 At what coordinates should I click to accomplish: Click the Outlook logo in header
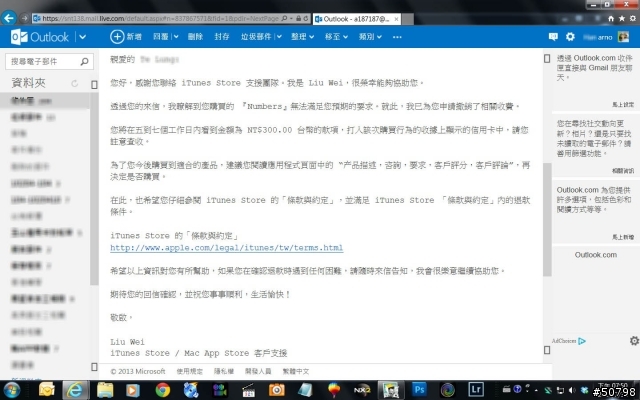pos(40,37)
